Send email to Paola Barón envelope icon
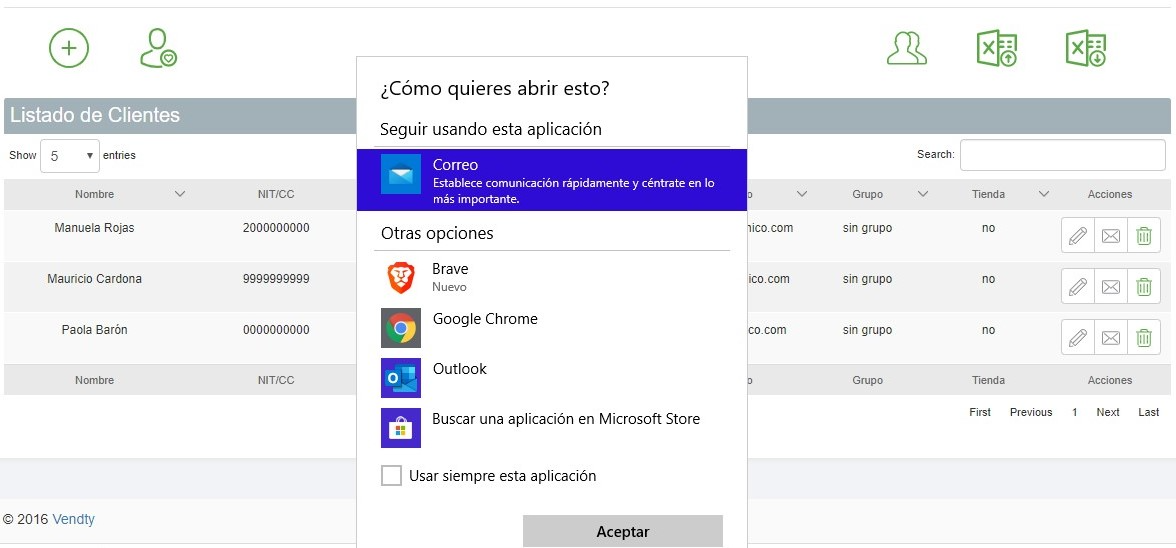This screenshot has height=548, width=1176. [1111, 337]
